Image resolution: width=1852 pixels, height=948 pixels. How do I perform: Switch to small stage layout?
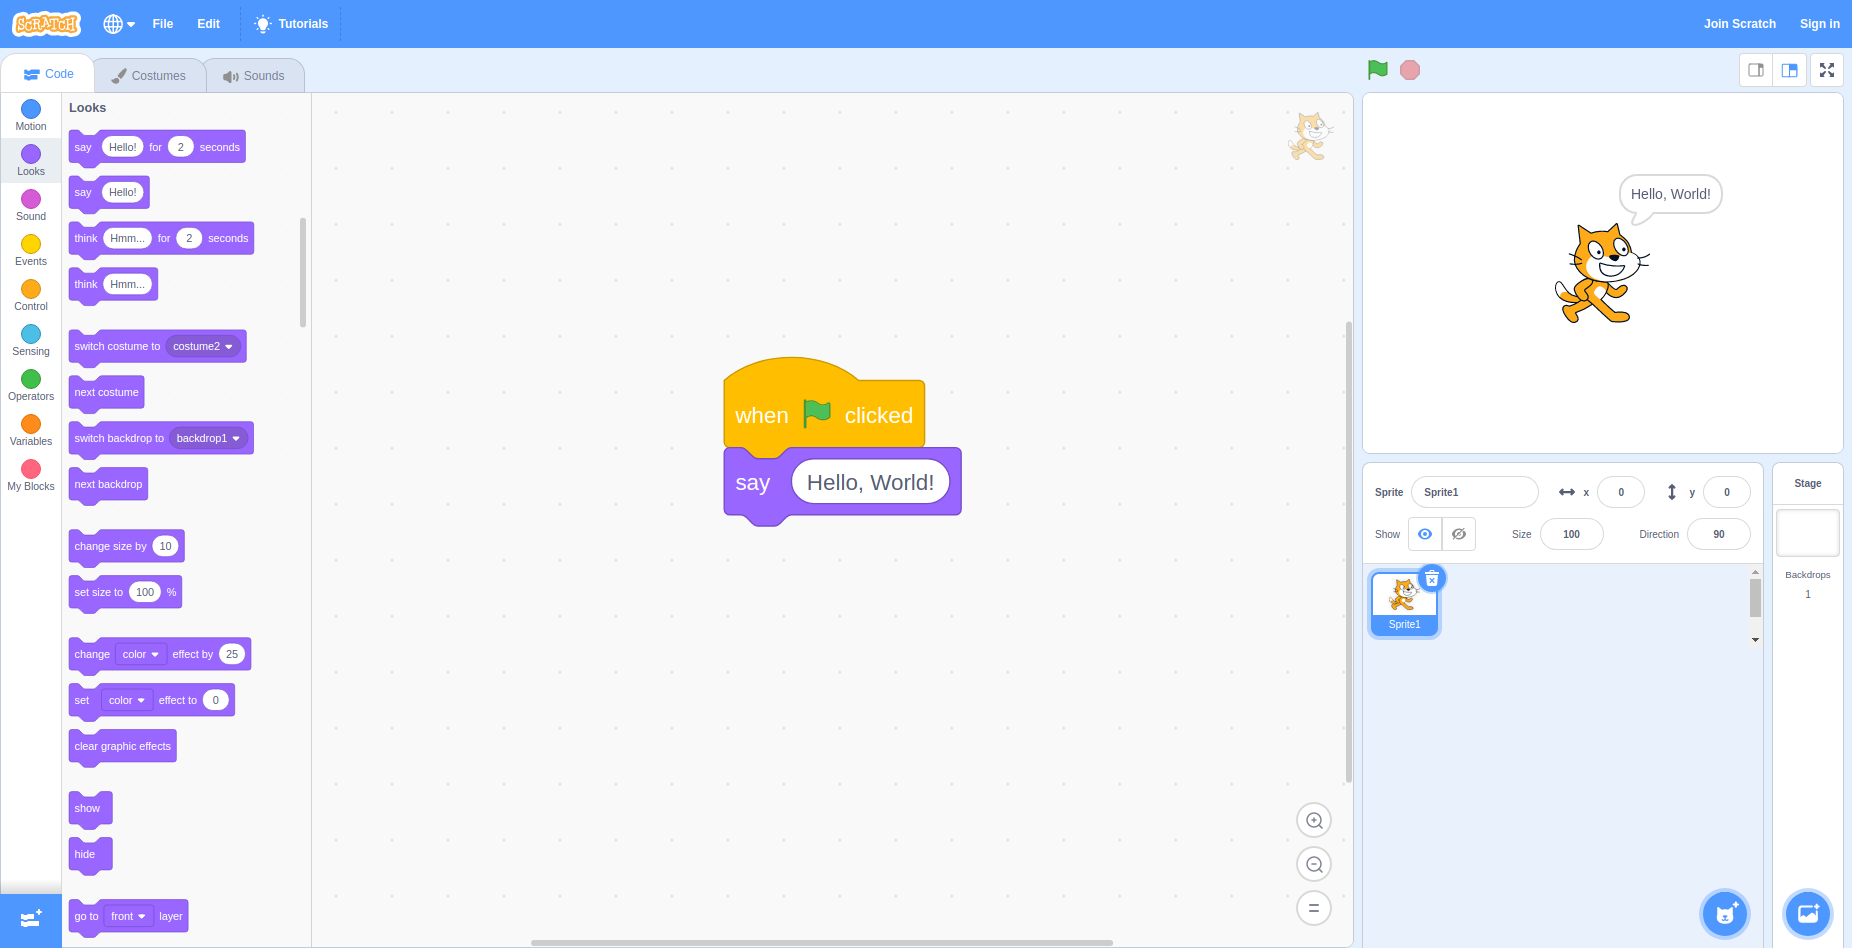click(1756, 70)
